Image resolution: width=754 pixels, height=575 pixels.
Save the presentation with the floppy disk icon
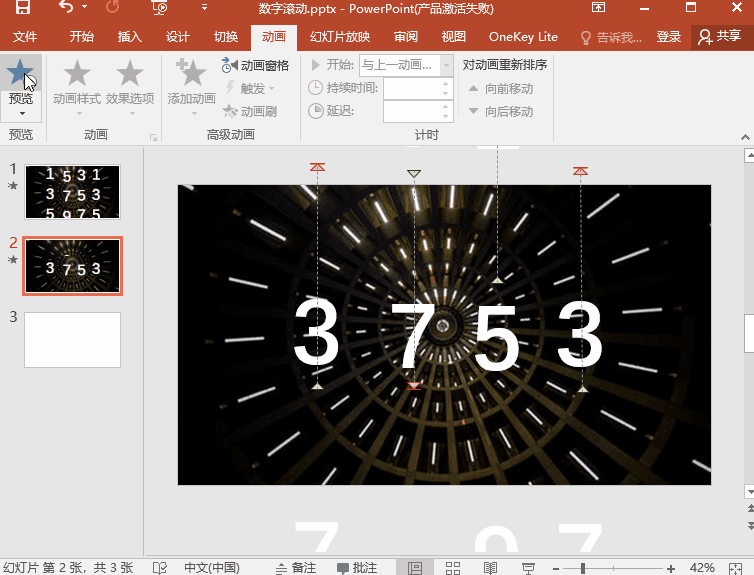coord(23,7)
